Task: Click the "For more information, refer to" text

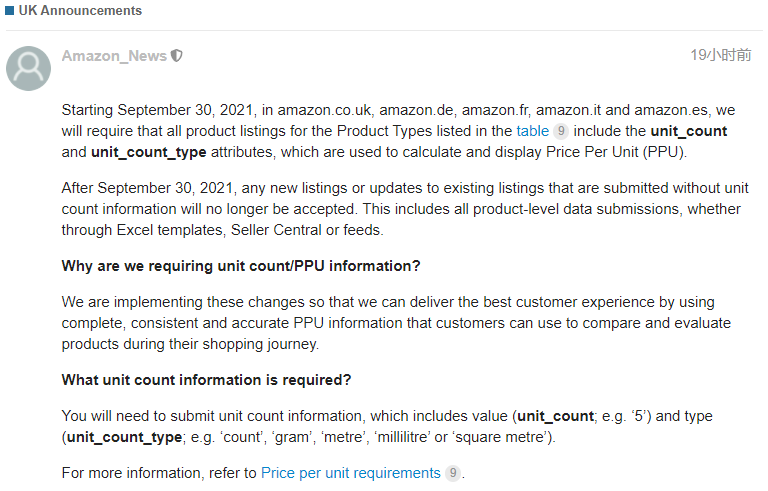Action: tap(159, 473)
